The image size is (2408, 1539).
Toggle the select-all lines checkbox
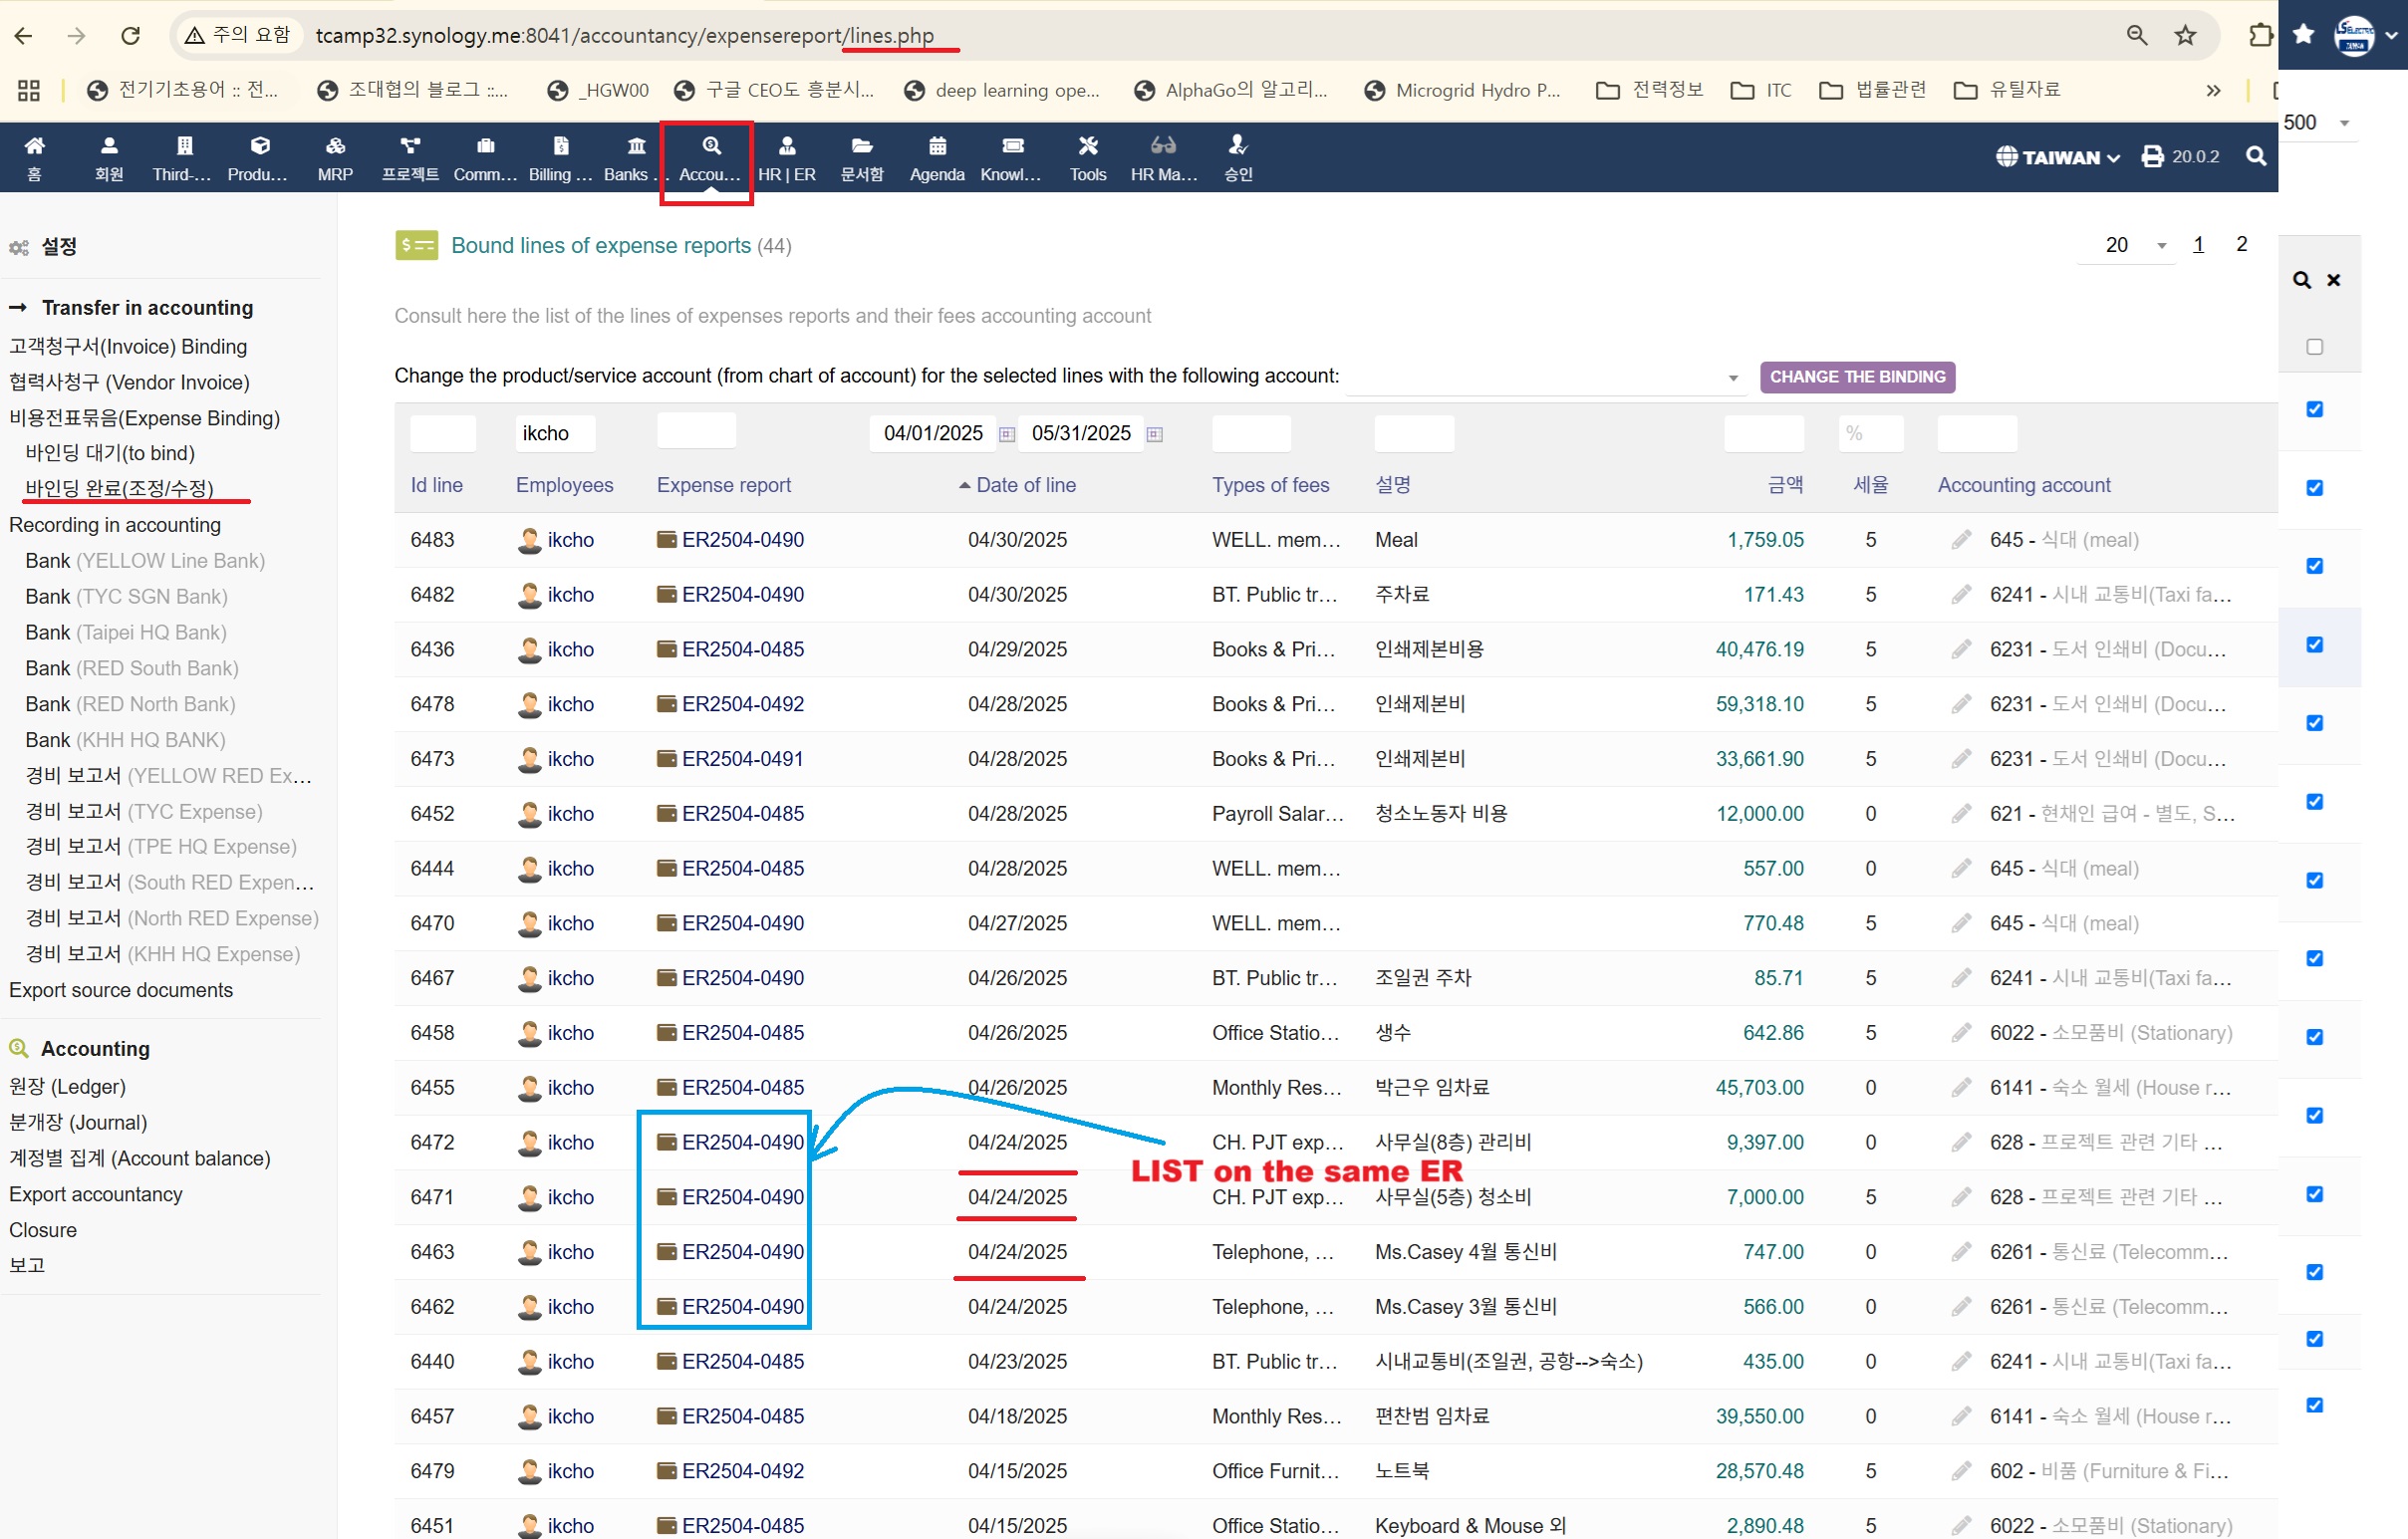point(2314,347)
